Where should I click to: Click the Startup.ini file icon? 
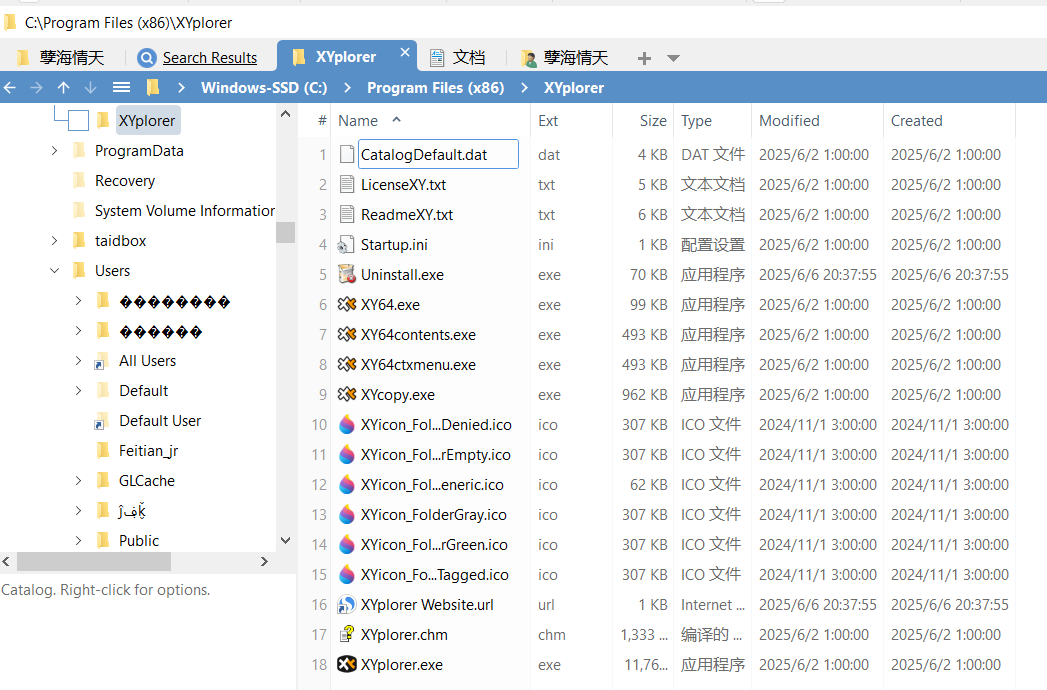pos(346,244)
